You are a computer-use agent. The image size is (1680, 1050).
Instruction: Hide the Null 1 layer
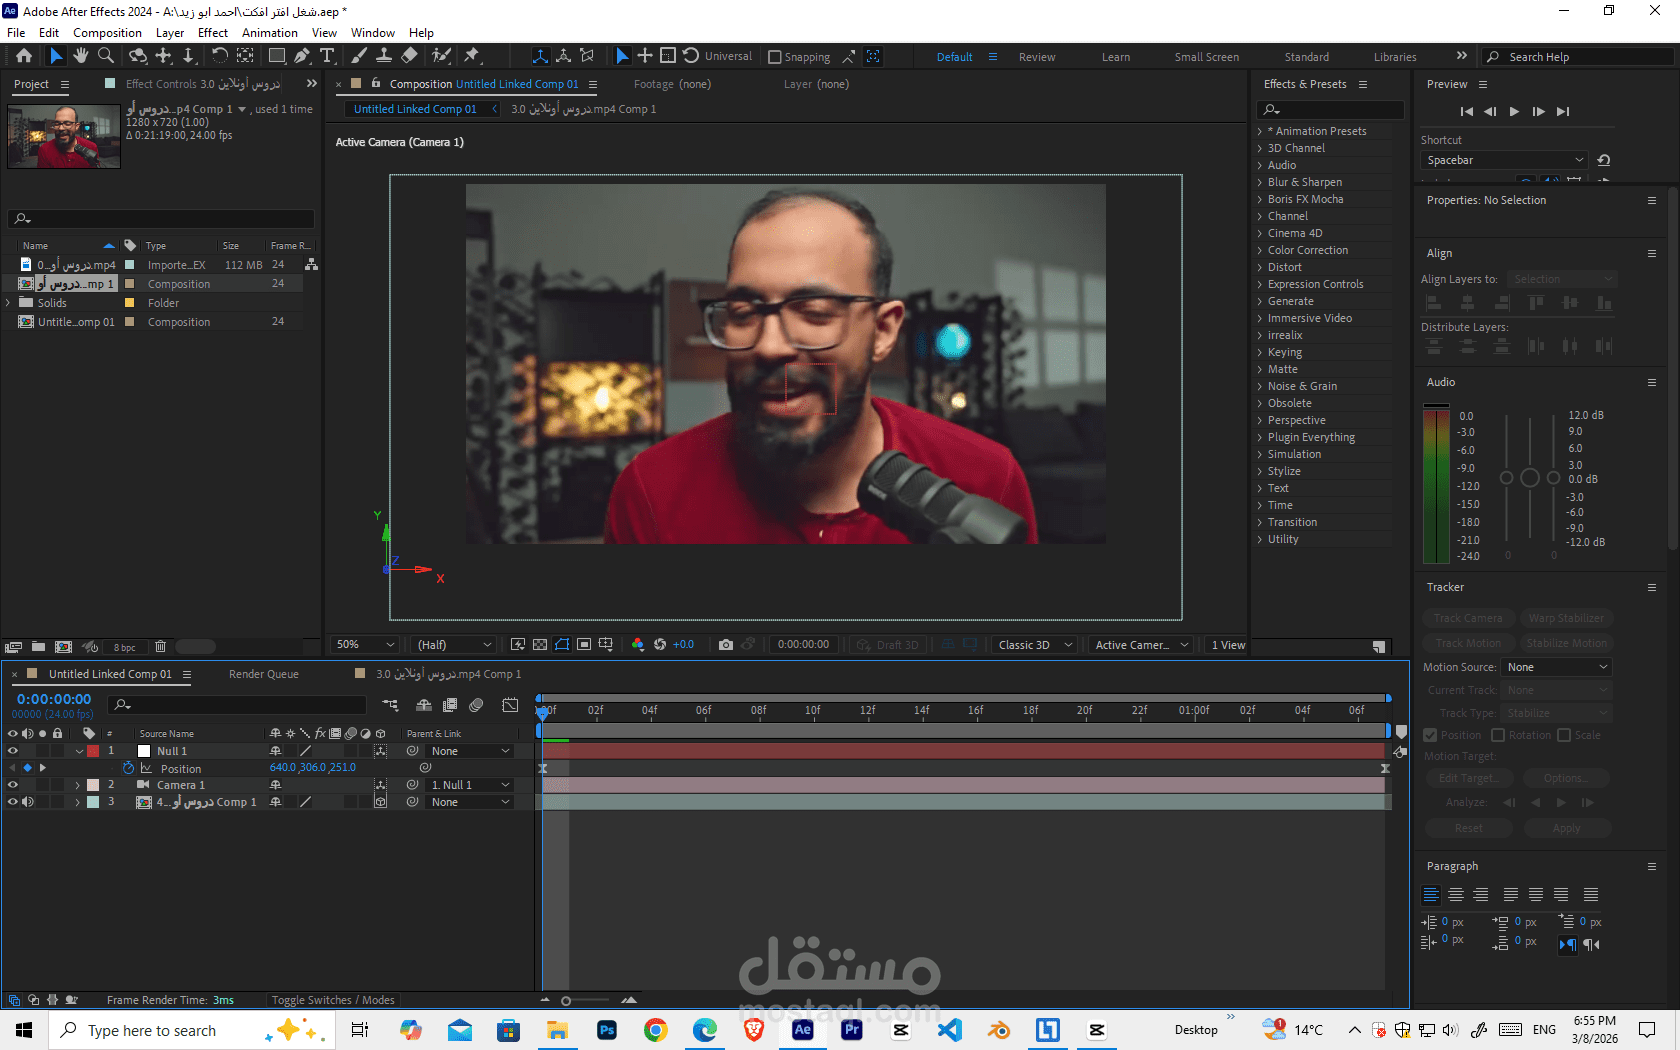13,751
